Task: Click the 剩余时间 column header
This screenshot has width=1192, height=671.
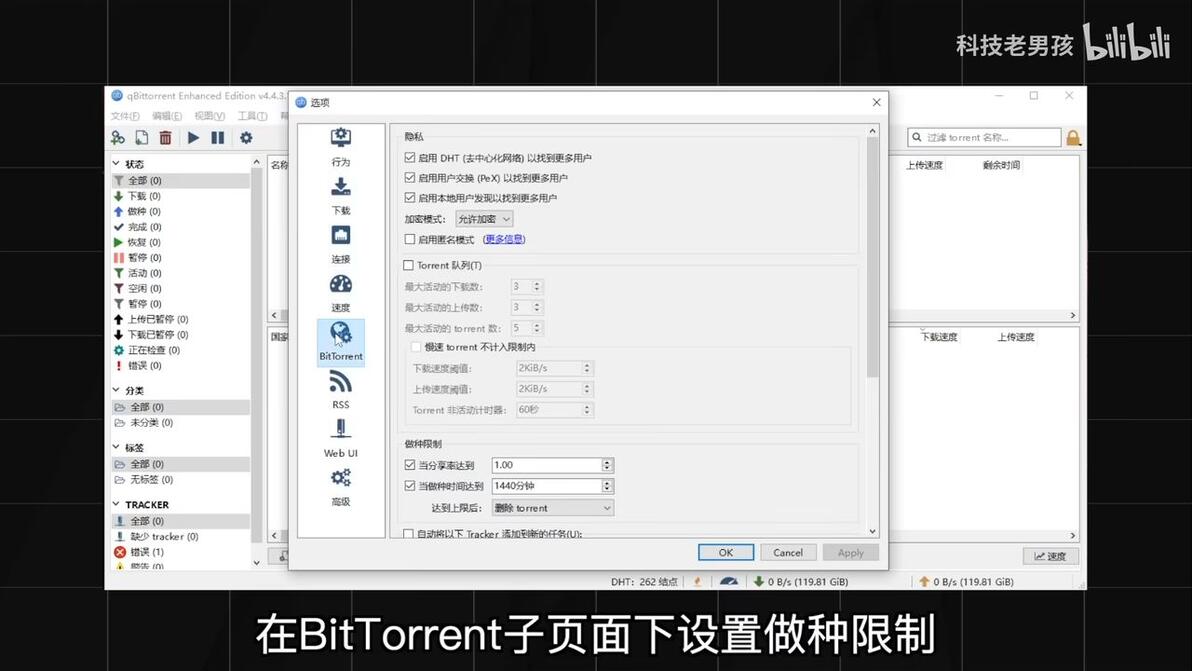Action: pos(1001,165)
